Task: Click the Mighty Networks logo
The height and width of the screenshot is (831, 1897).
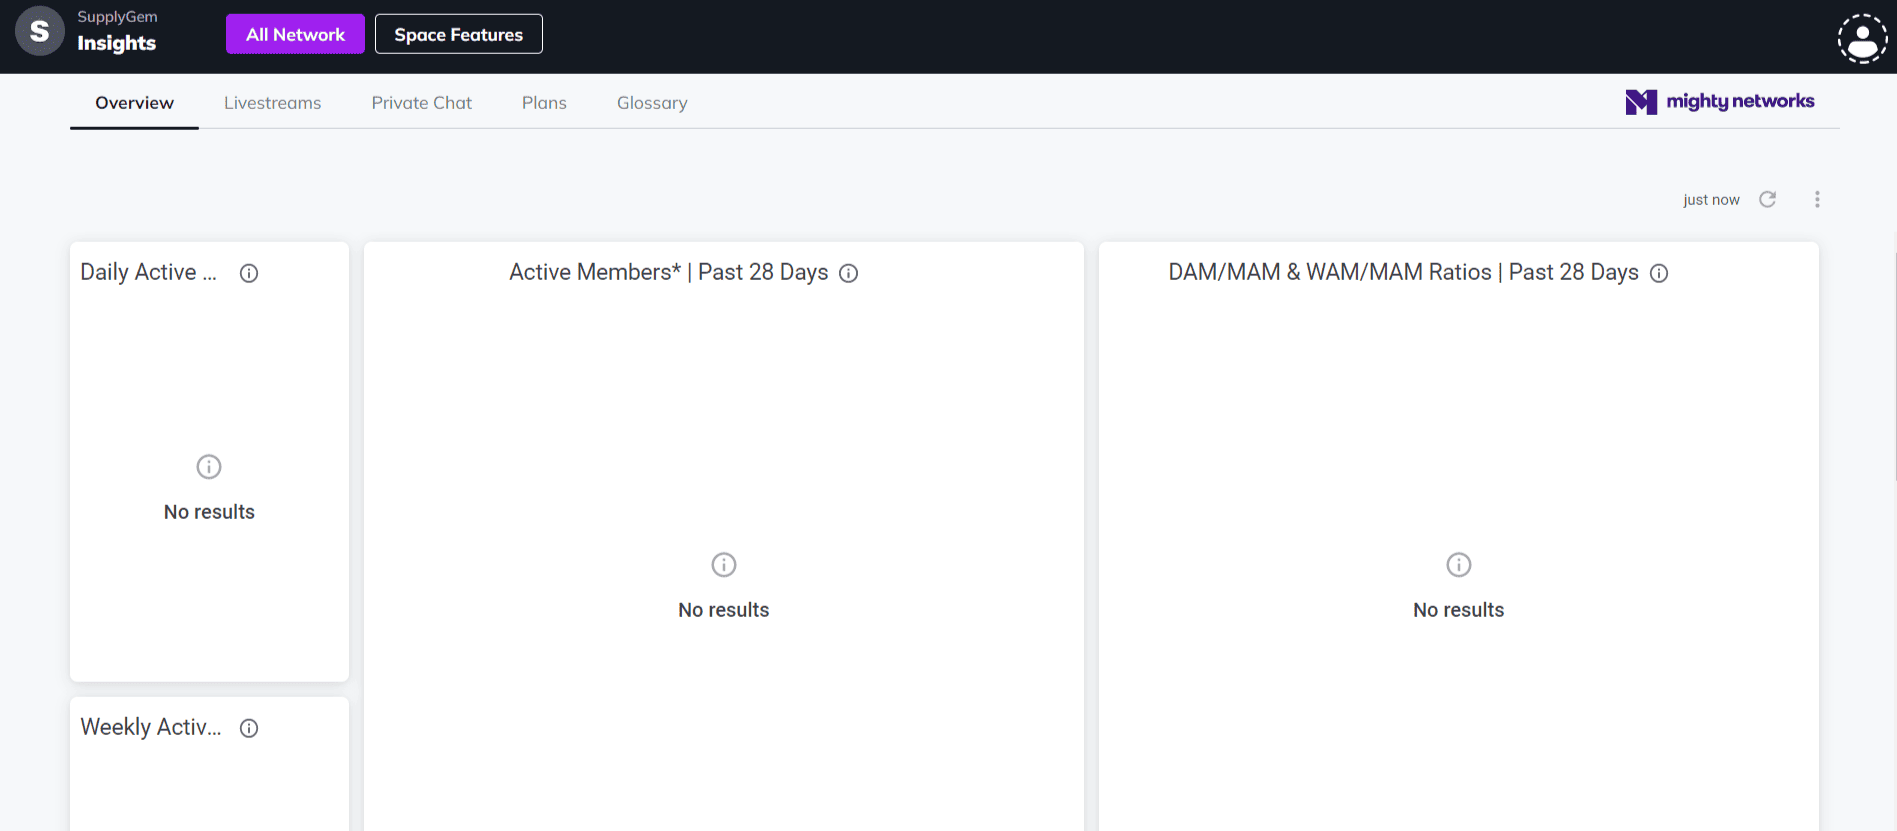Action: click(x=1719, y=101)
